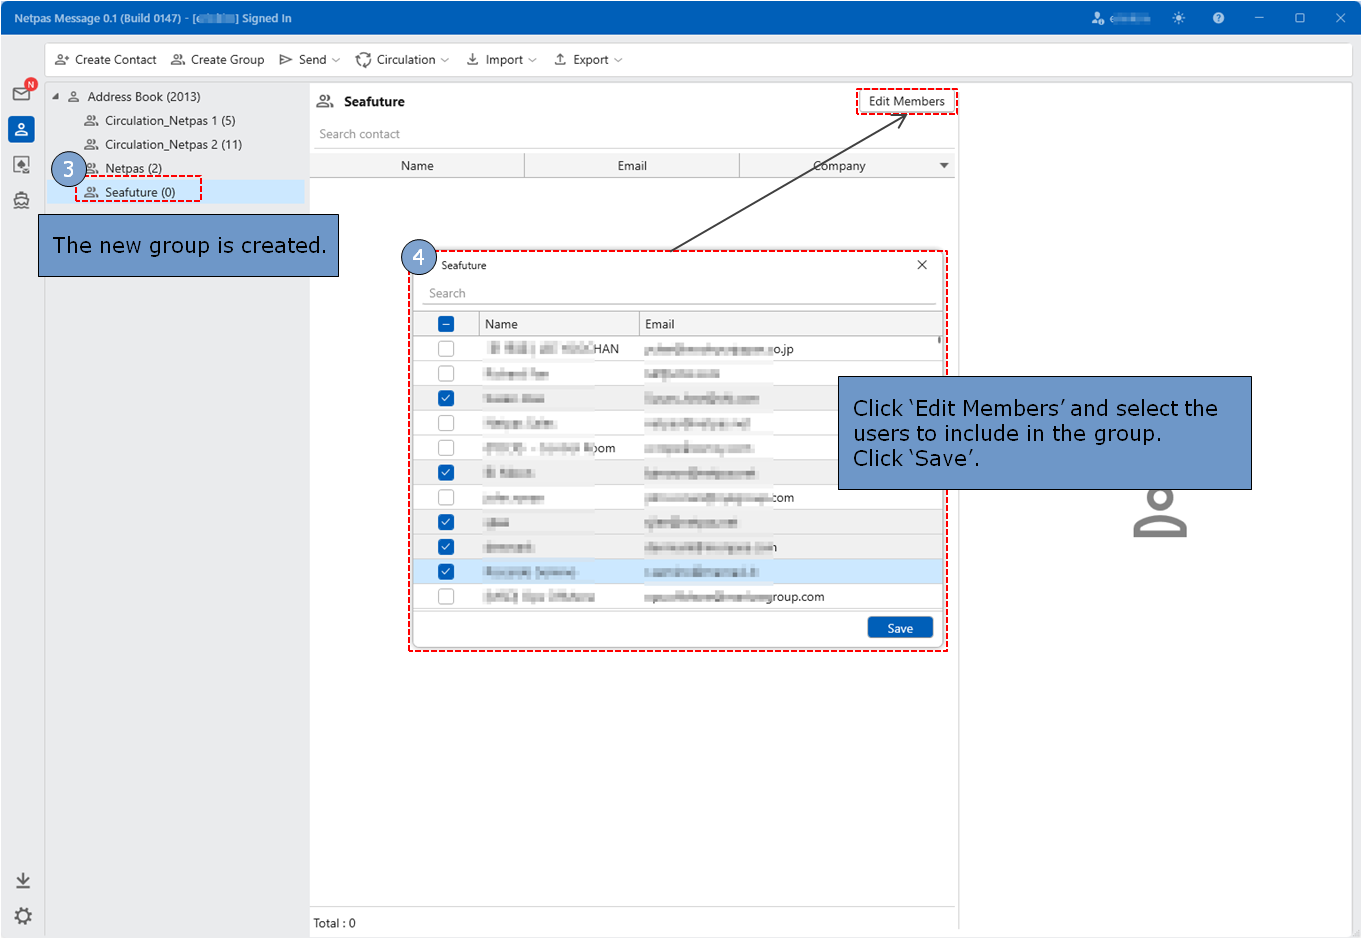
Task: Select the contacts sidebar icon
Action: click(x=21, y=129)
